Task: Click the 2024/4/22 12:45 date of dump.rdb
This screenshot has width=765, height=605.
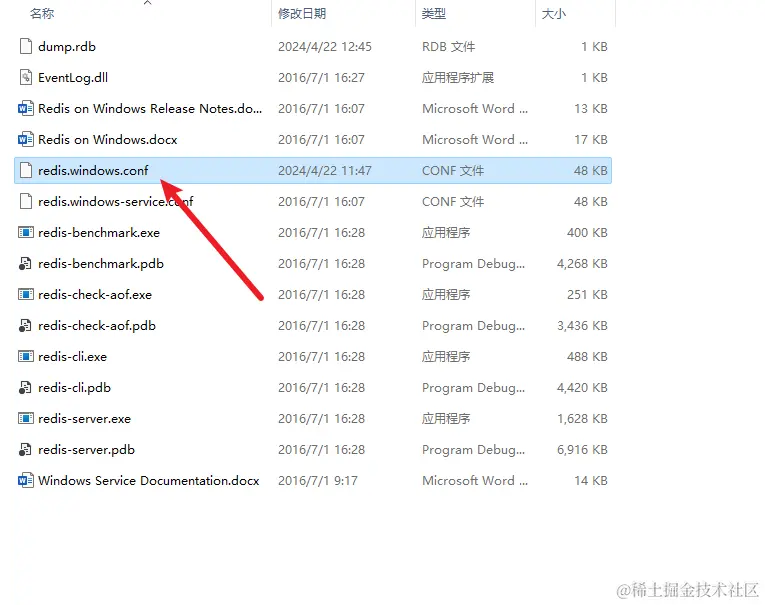Action: 325,46
